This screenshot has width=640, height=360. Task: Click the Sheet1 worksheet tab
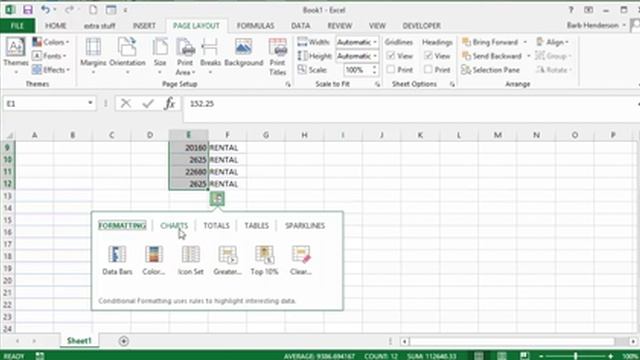point(79,341)
